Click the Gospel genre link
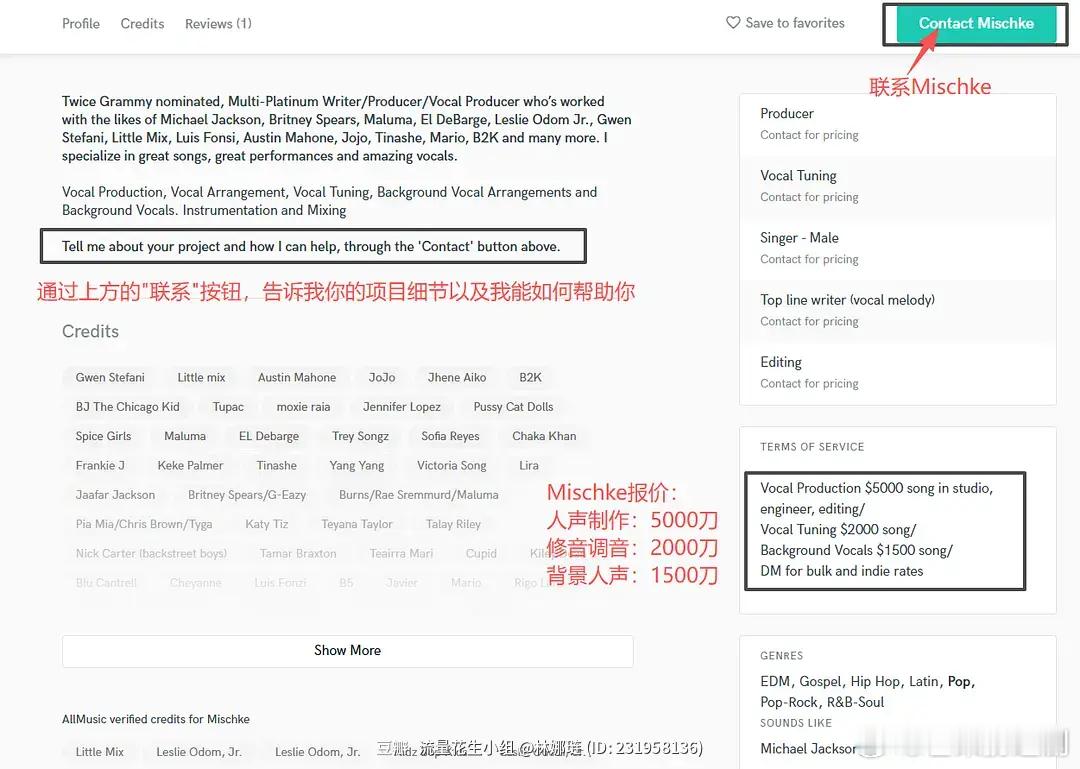Image resolution: width=1080 pixels, height=769 pixels. click(820, 681)
